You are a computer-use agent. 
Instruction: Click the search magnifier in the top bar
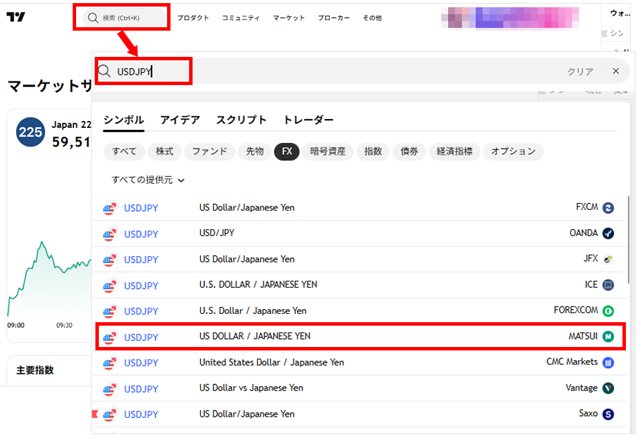pos(93,18)
